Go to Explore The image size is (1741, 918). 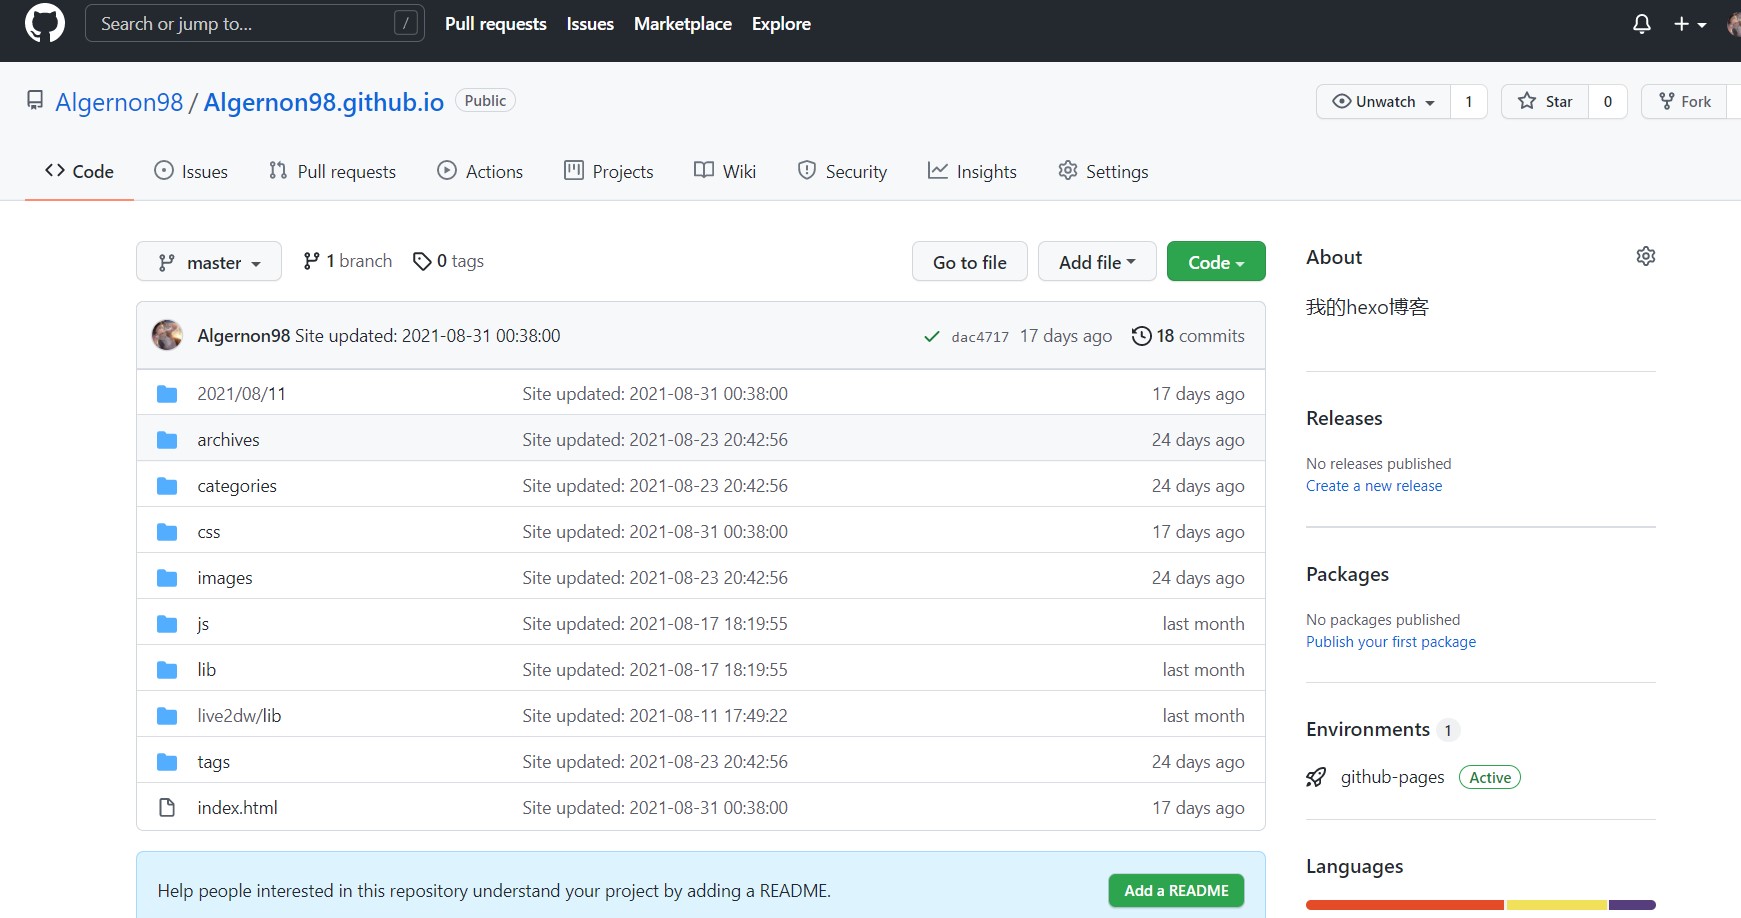[781, 24]
